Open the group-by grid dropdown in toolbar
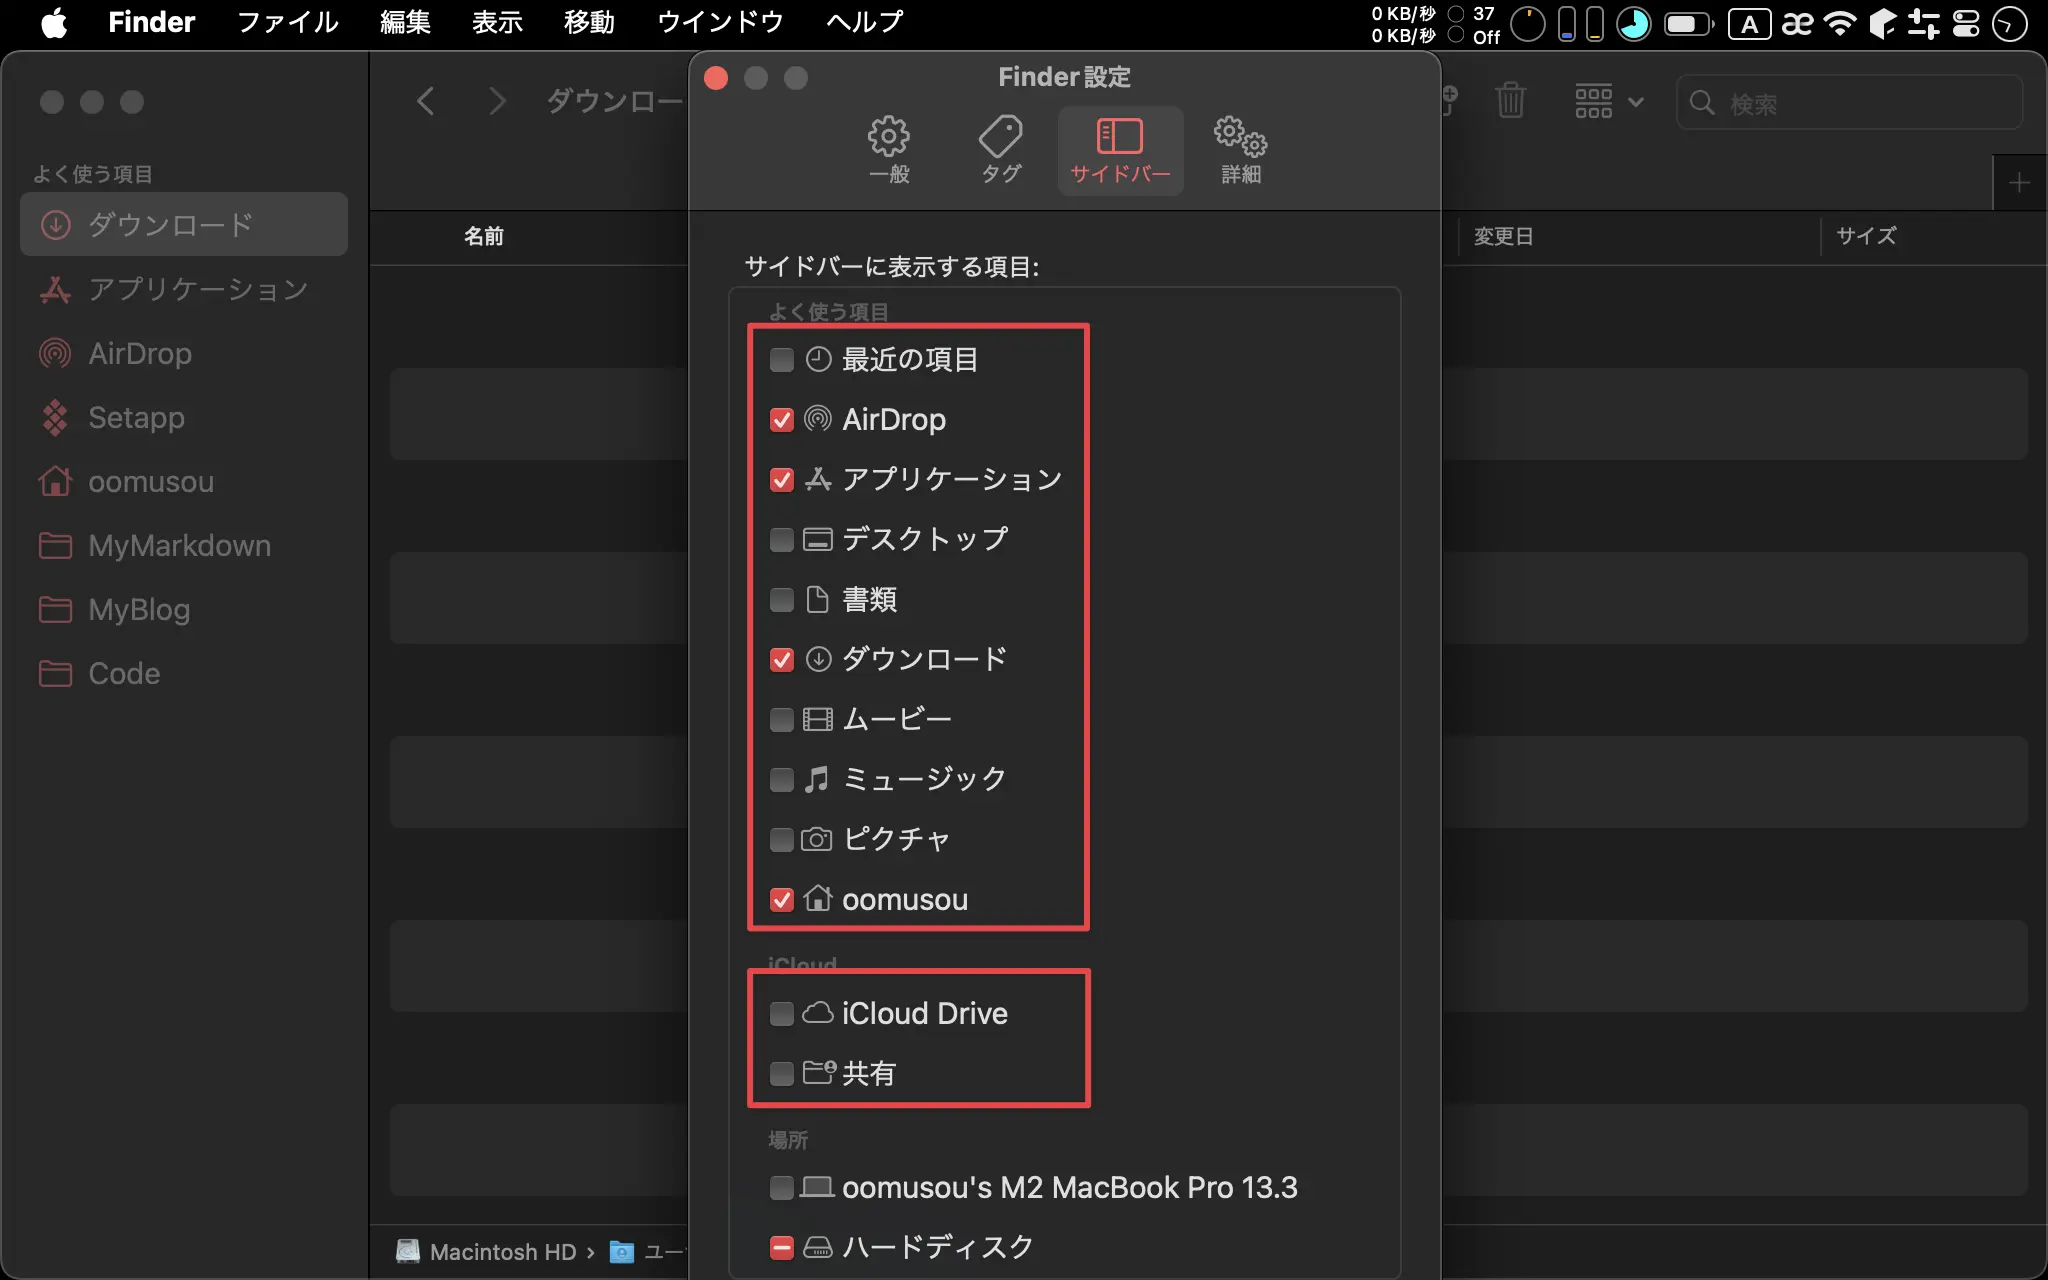 (1608, 101)
